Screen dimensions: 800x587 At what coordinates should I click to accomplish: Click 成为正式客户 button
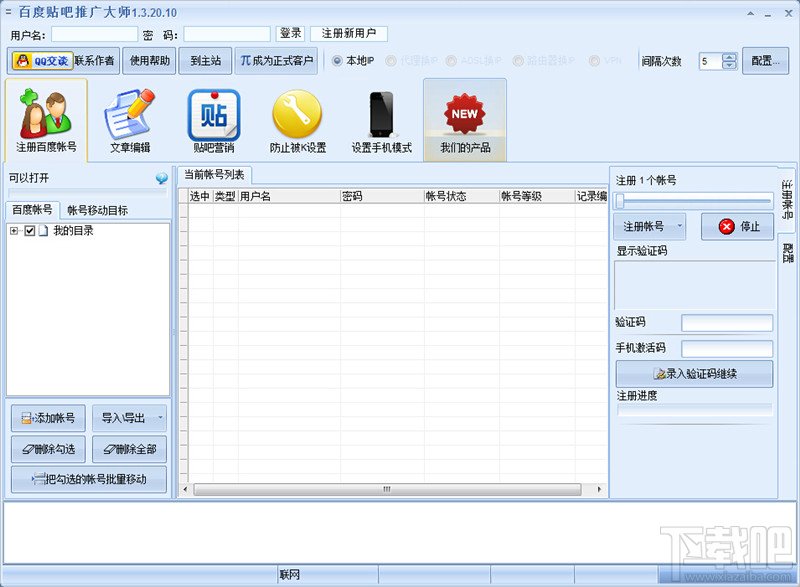[276, 61]
